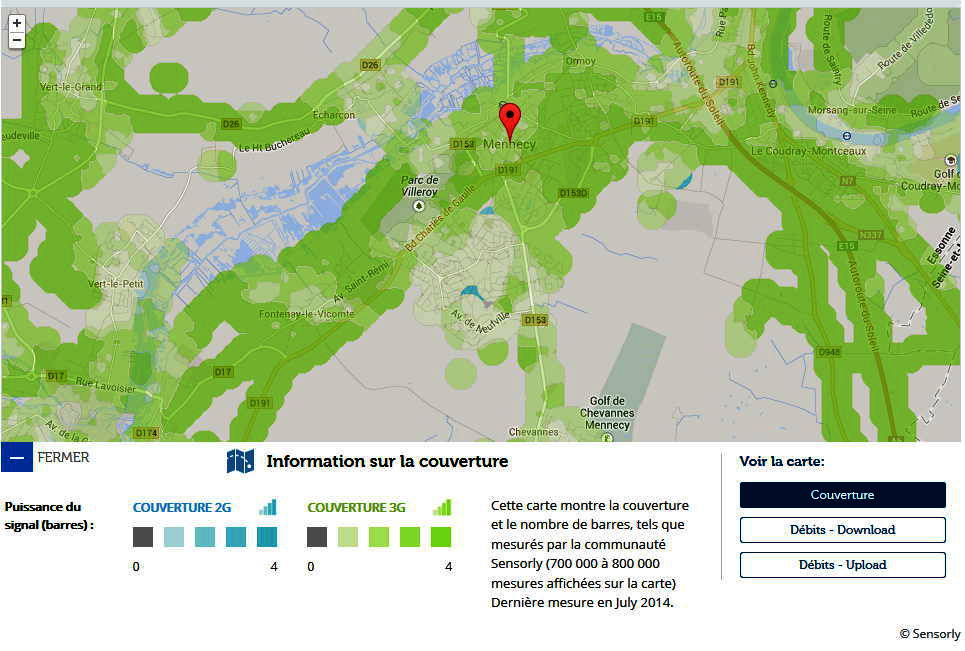This screenshot has height=651, width=965.
Task: Zoom in the map with plus button
Action: [x=17, y=23]
